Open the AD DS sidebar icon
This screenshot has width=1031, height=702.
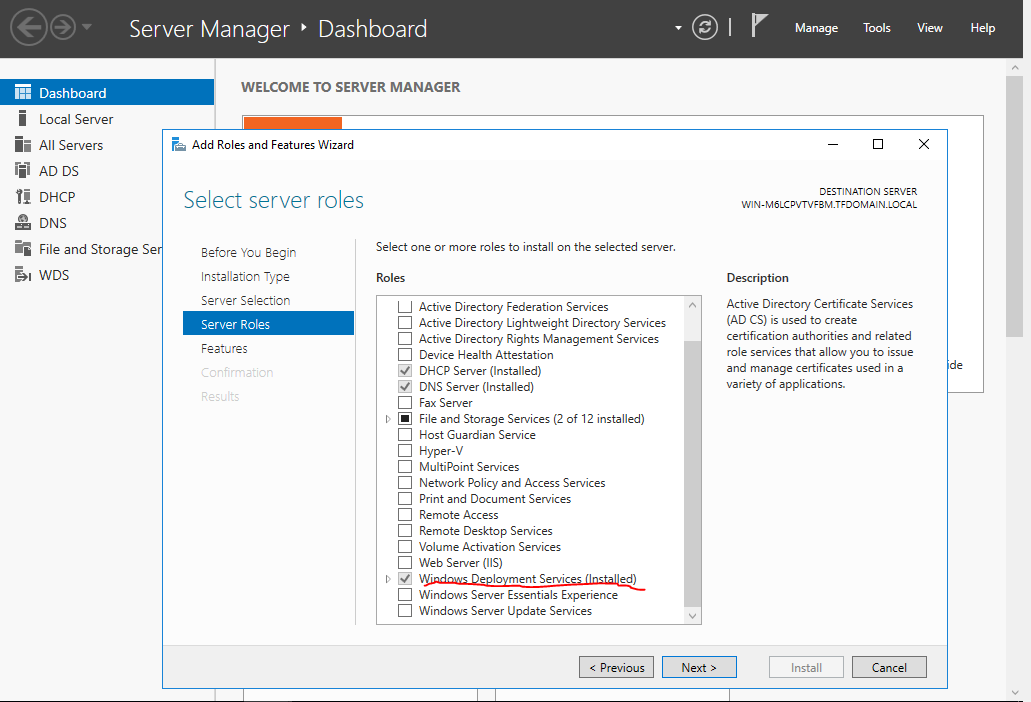[x=22, y=171]
